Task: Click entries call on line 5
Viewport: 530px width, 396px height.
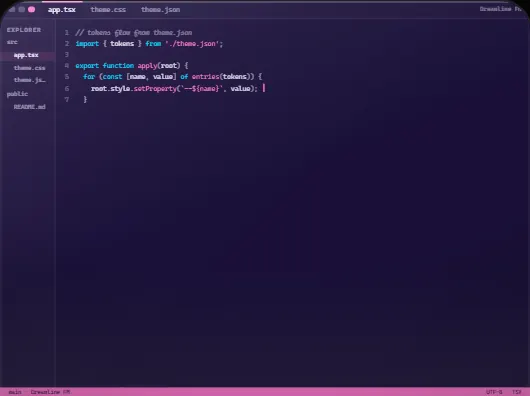Action: [206, 77]
